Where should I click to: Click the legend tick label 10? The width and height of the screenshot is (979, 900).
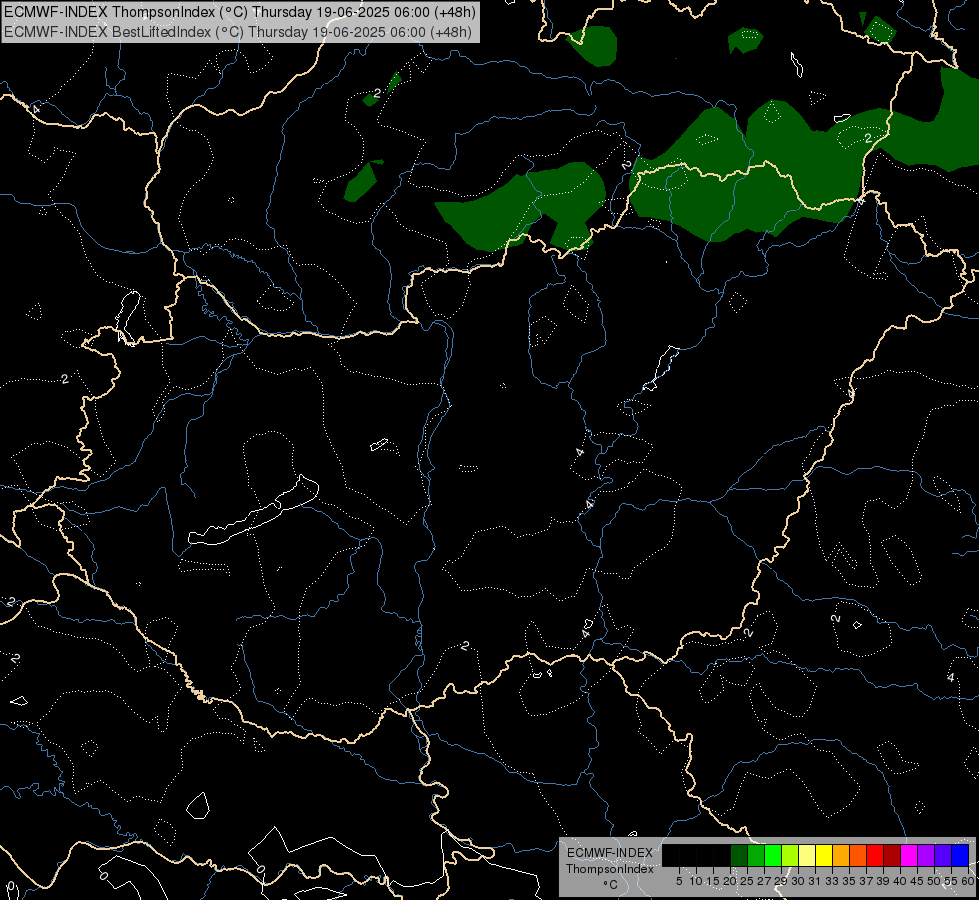click(x=696, y=881)
